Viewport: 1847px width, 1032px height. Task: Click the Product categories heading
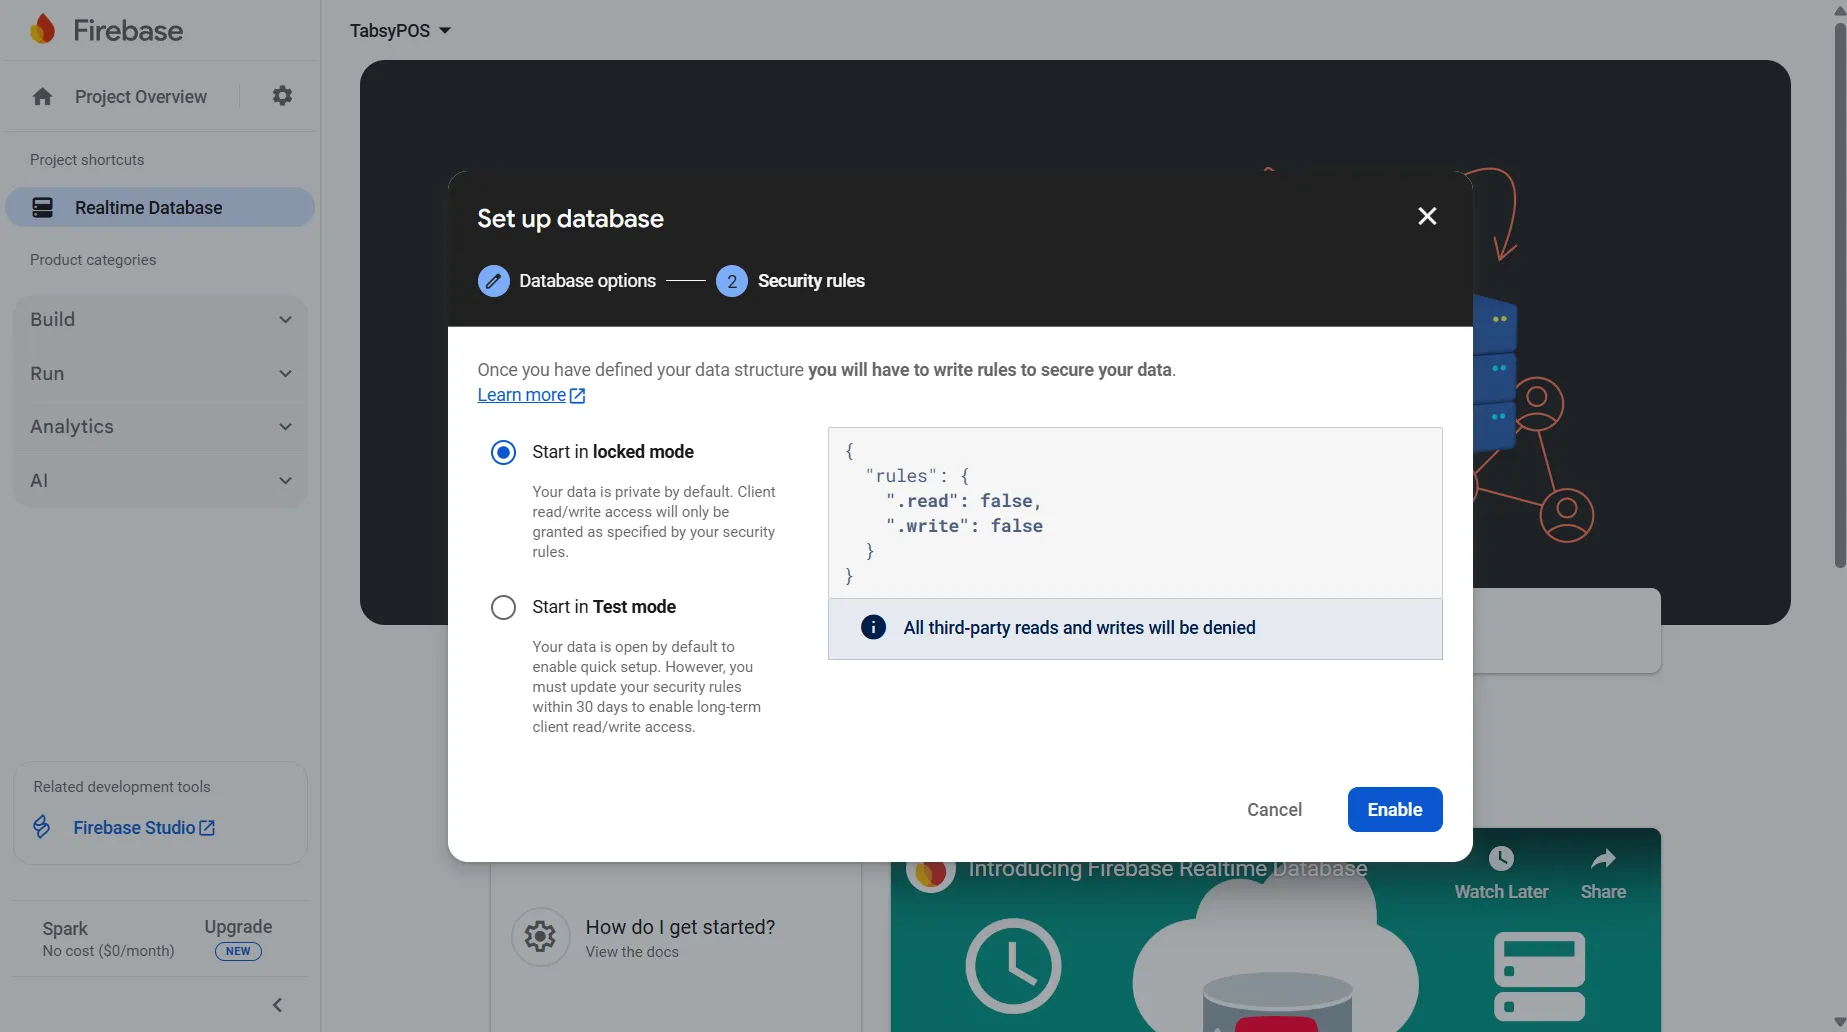pos(93,260)
